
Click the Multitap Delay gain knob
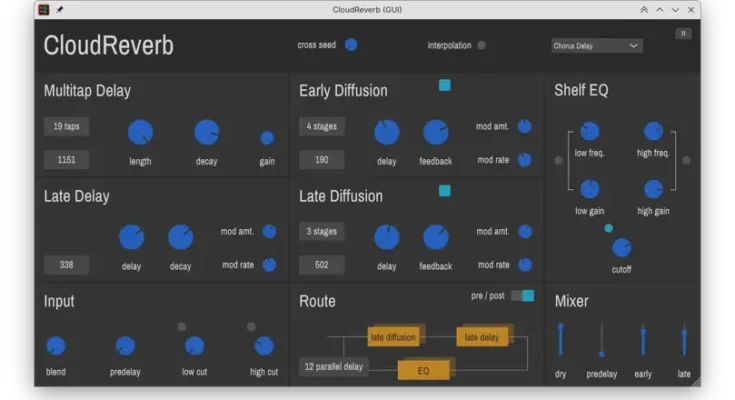click(267, 138)
